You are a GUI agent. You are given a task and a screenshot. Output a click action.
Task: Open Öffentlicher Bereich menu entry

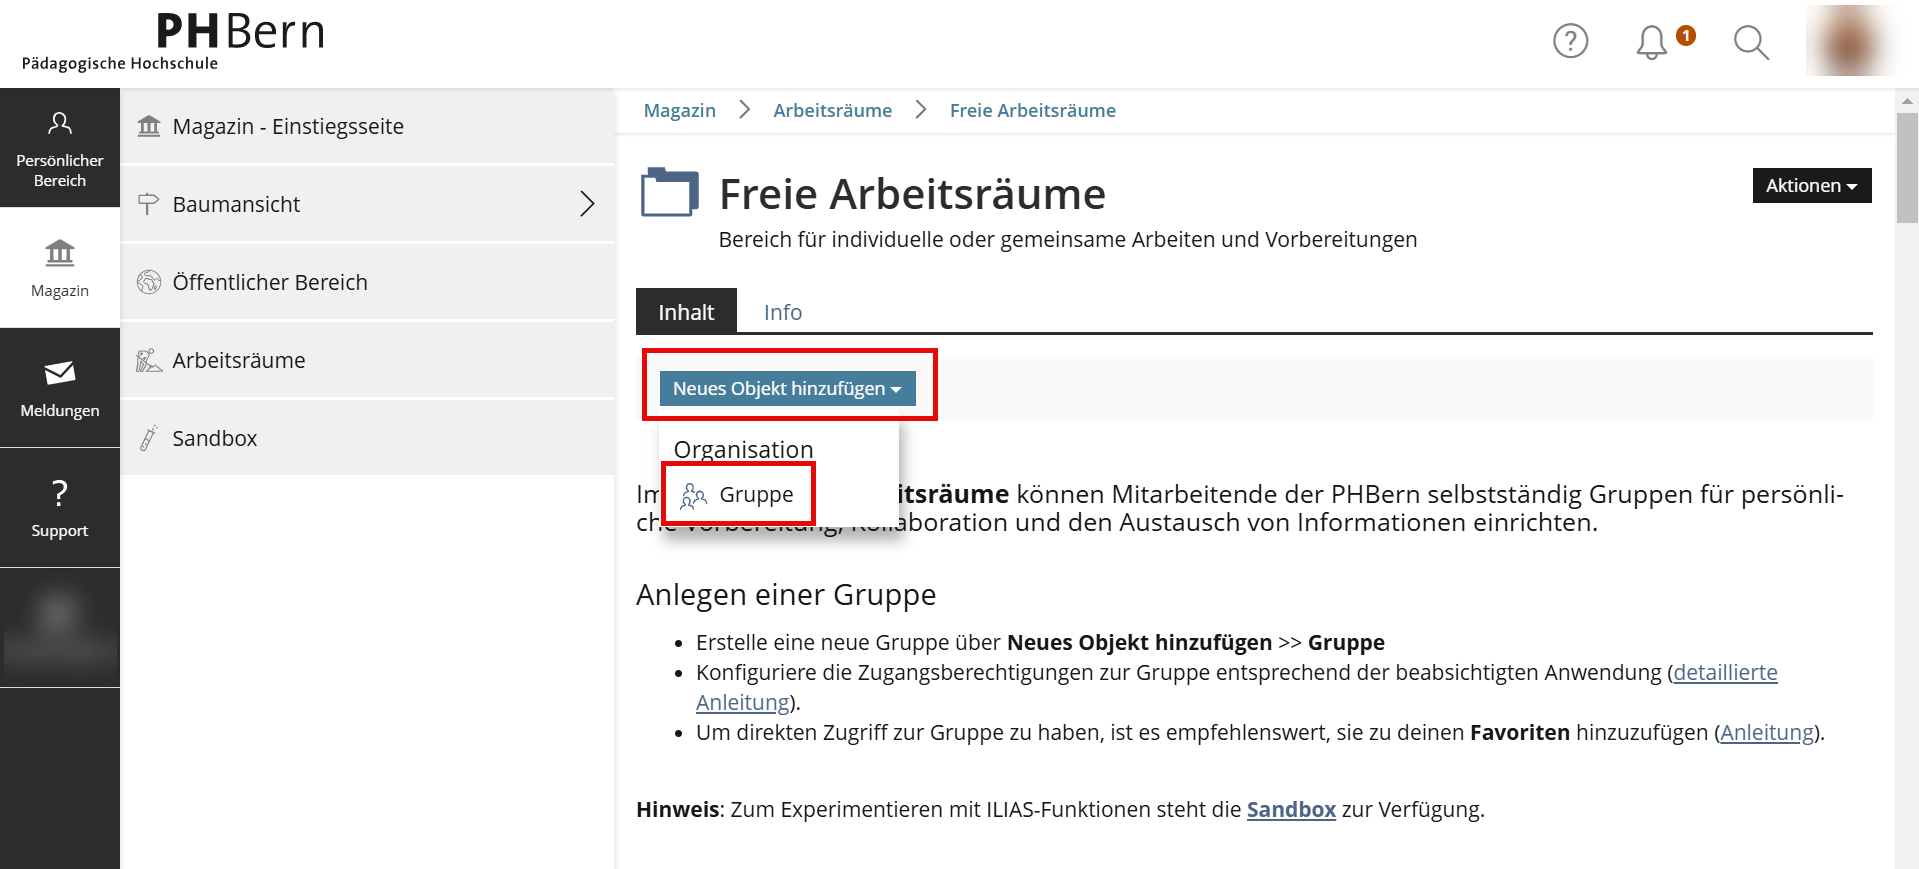click(x=270, y=282)
